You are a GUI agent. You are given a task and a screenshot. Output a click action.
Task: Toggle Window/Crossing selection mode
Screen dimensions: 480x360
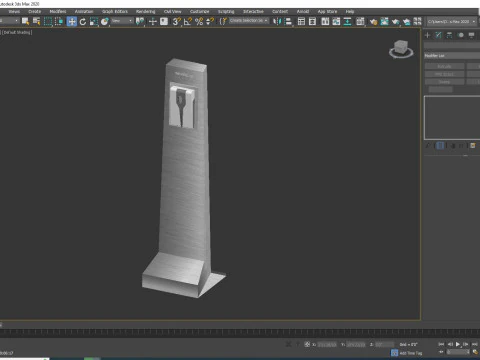click(59, 22)
